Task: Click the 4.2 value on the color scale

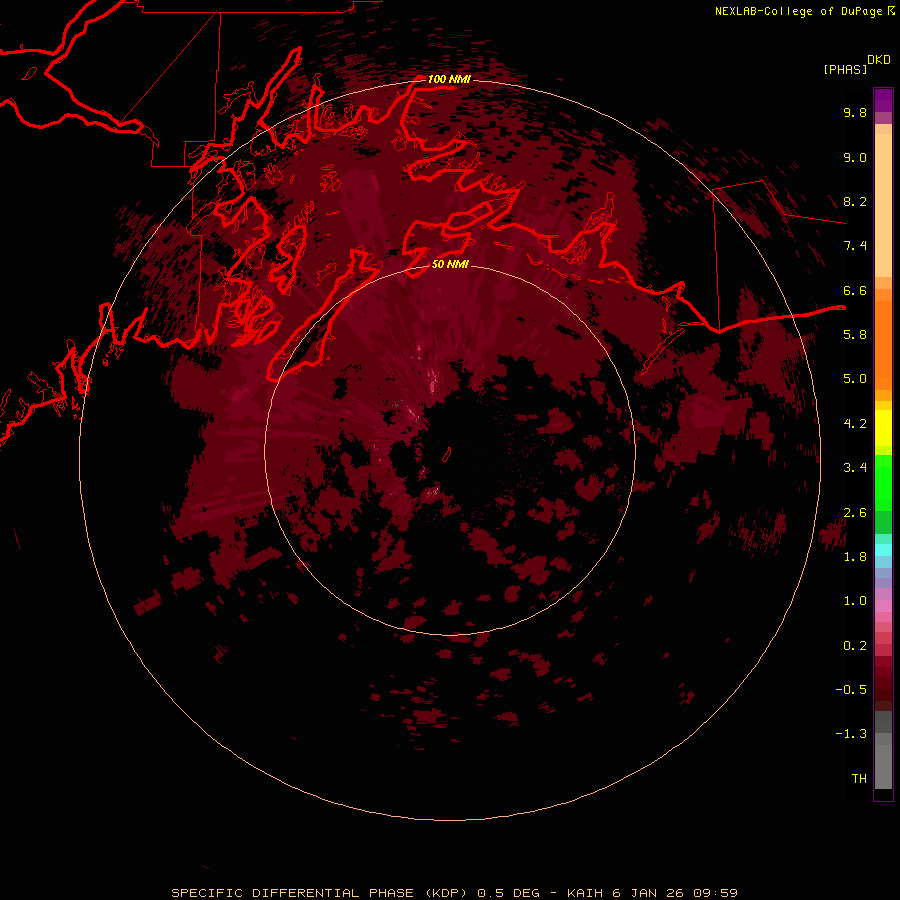Action: [x=855, y=424]
